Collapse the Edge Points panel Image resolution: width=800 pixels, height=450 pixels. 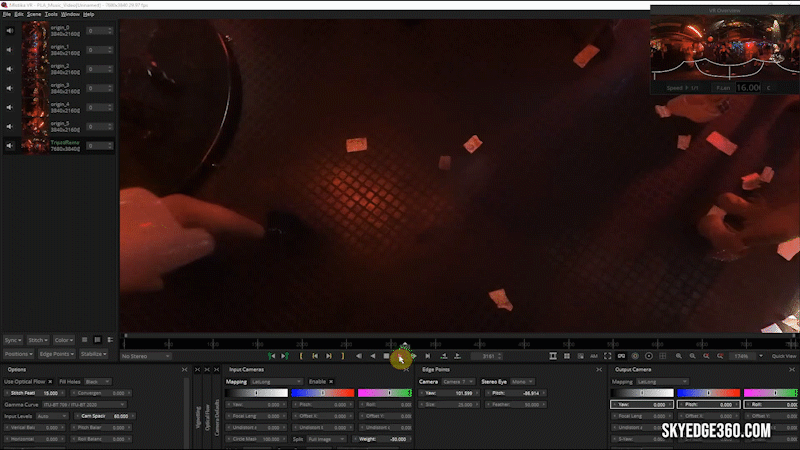[599, 369]
